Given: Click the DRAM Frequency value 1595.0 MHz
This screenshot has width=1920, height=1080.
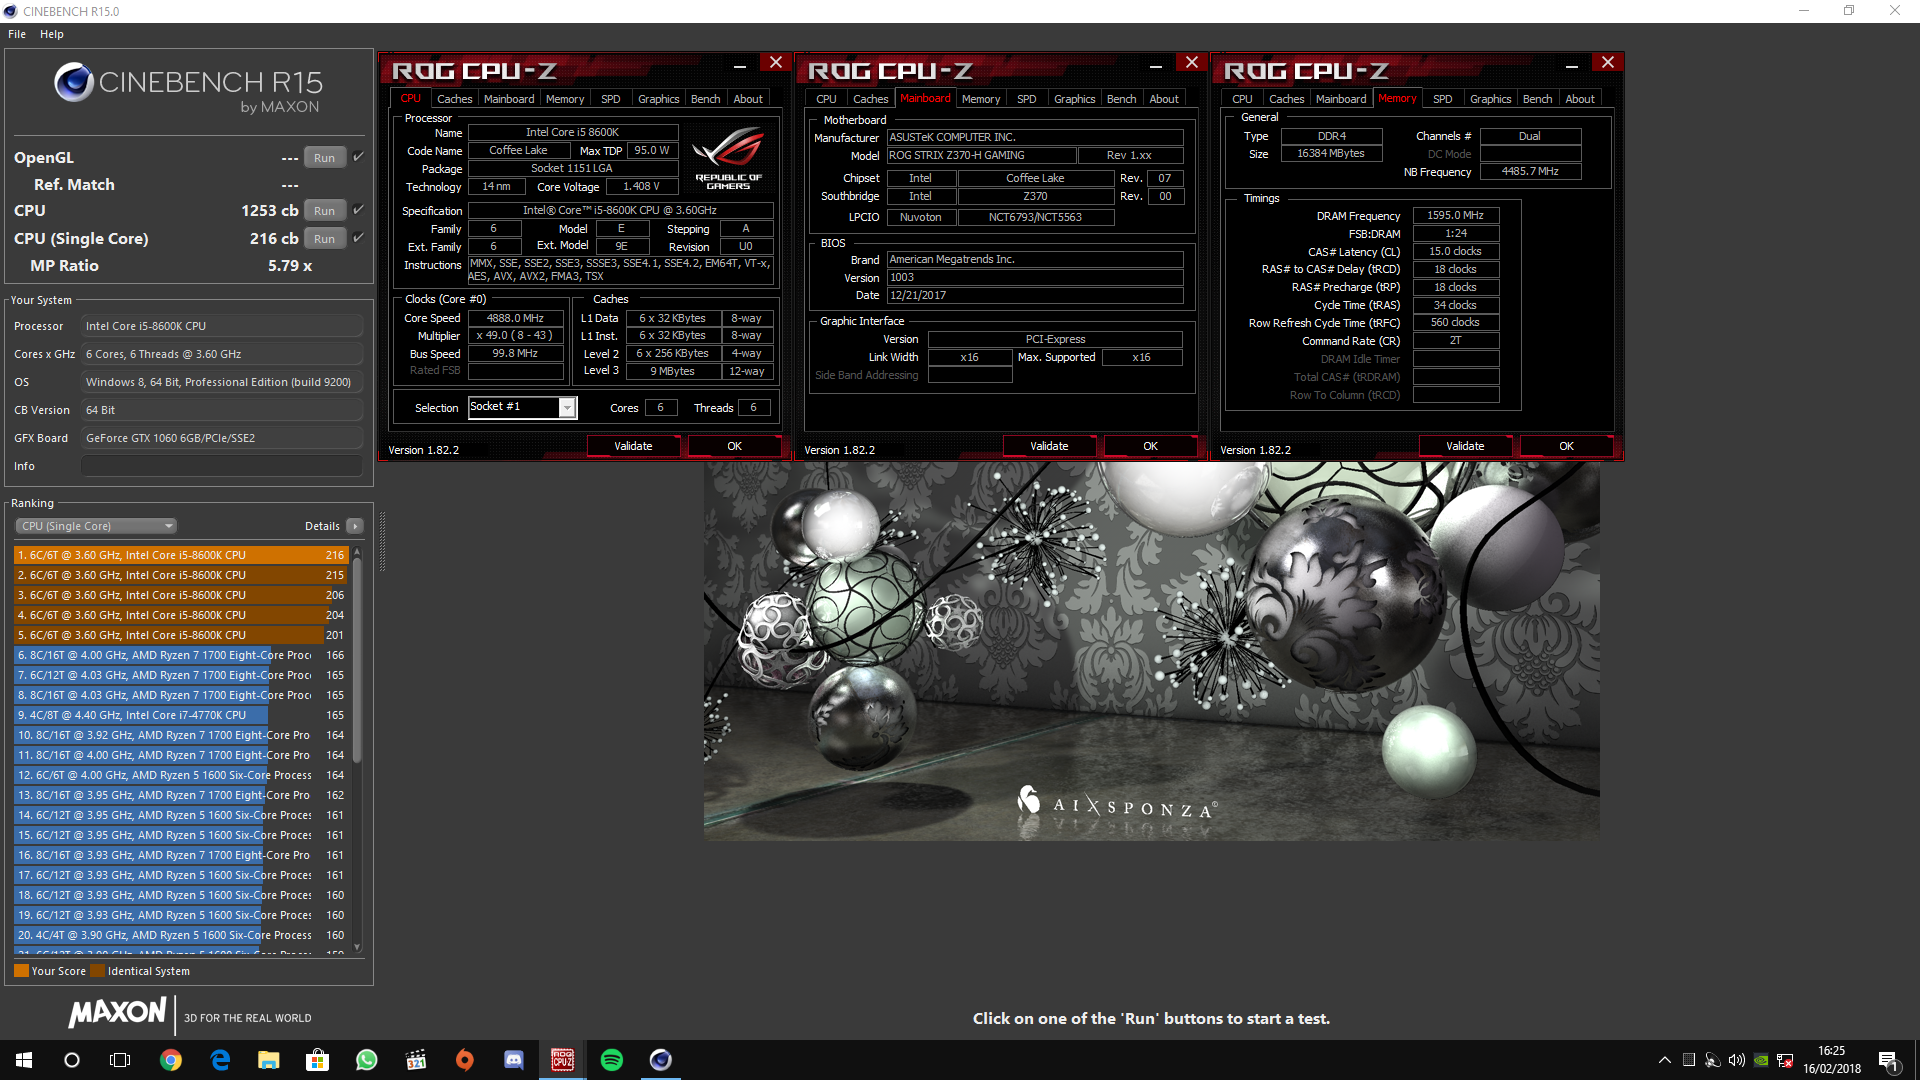Looking at the screenshot, I should (x=1455, y=215).
